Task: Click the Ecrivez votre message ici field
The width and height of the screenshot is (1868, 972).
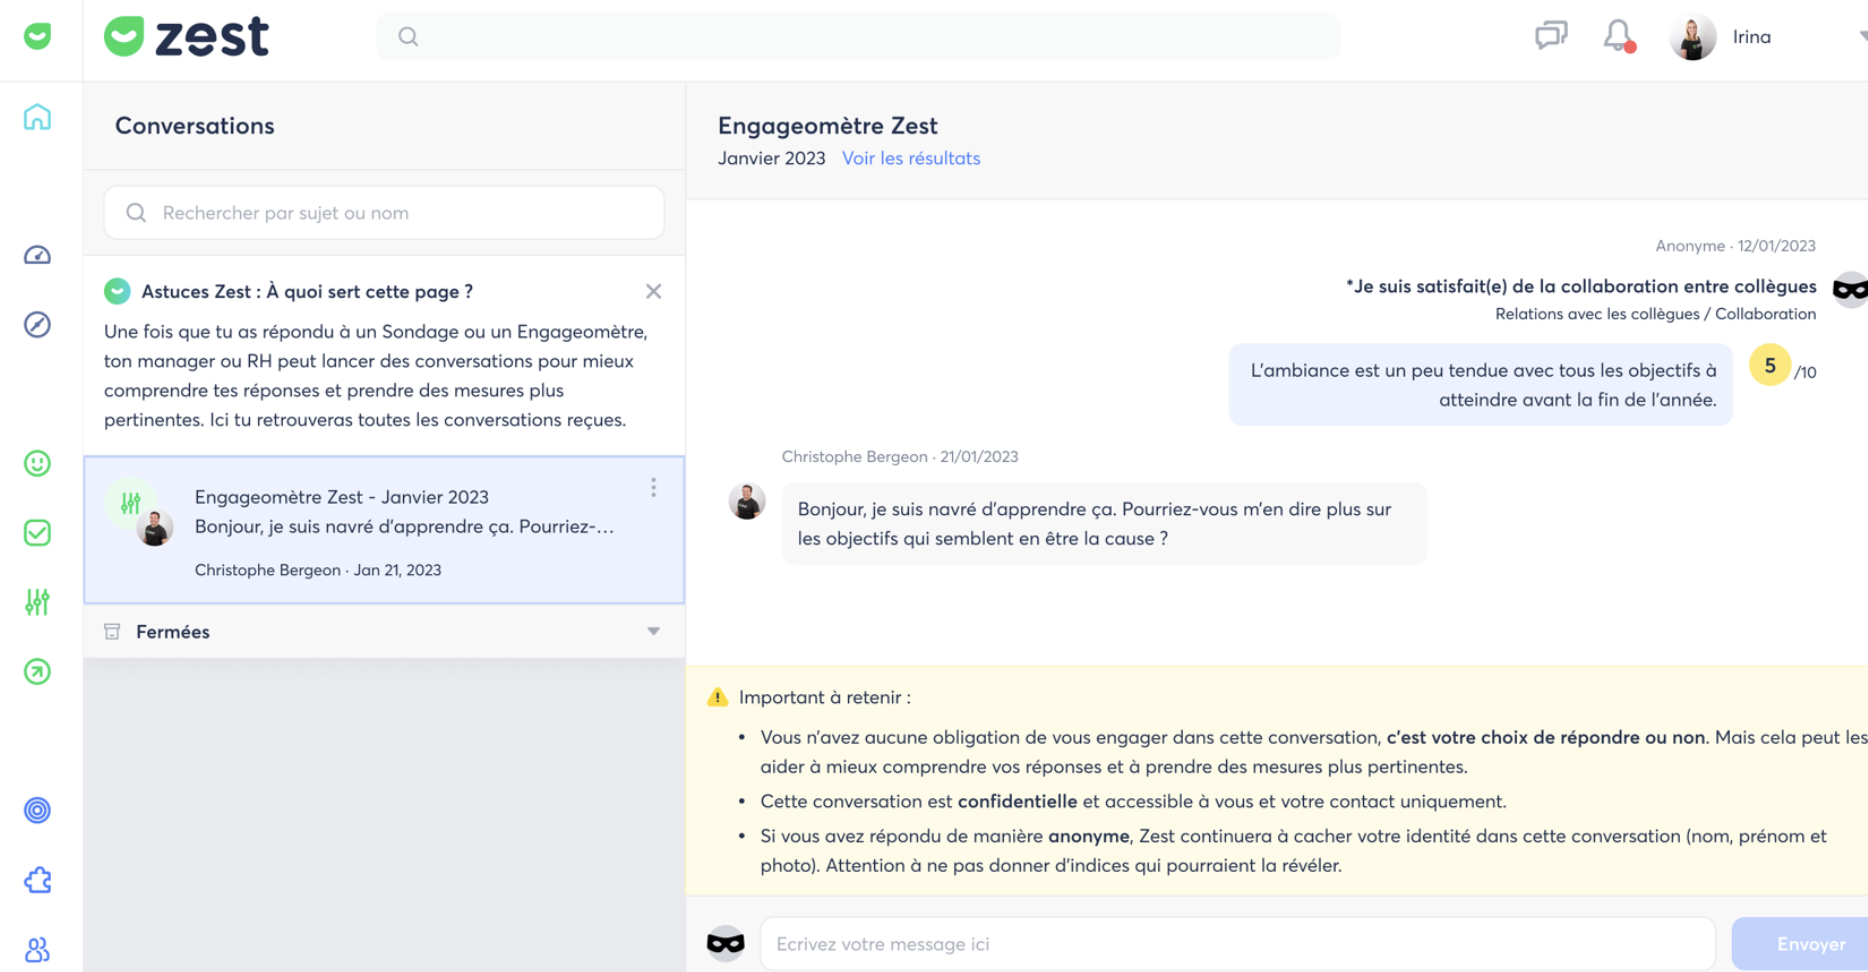Action: click(1237, 944)
